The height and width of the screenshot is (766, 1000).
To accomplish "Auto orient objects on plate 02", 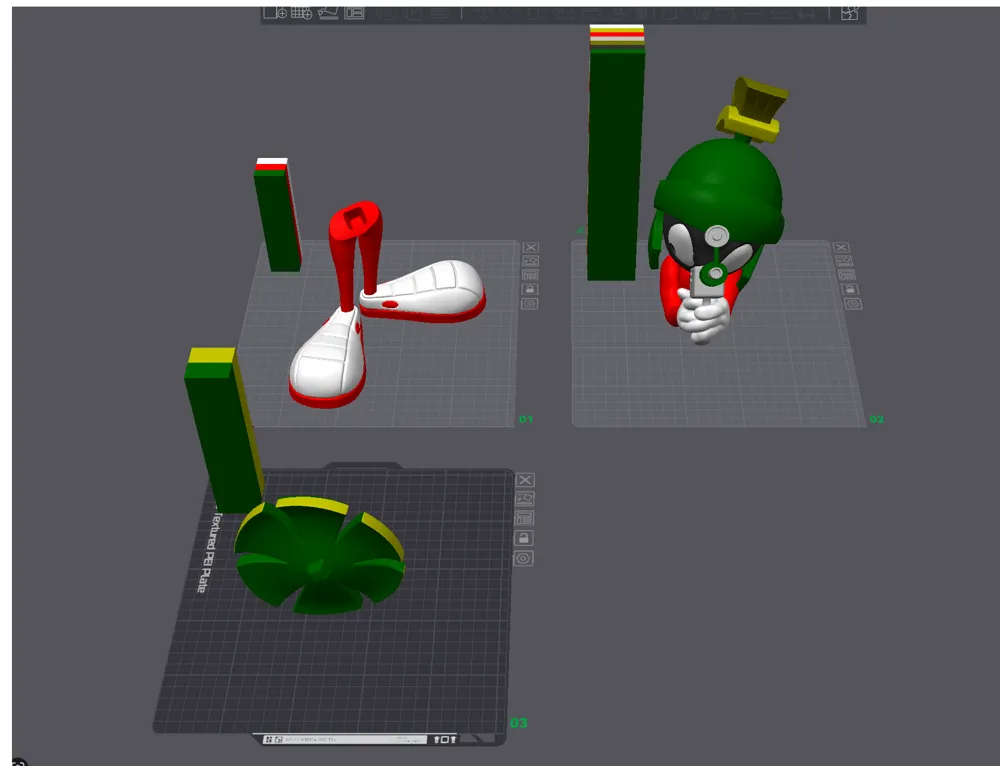I will [x=844, y=261].
